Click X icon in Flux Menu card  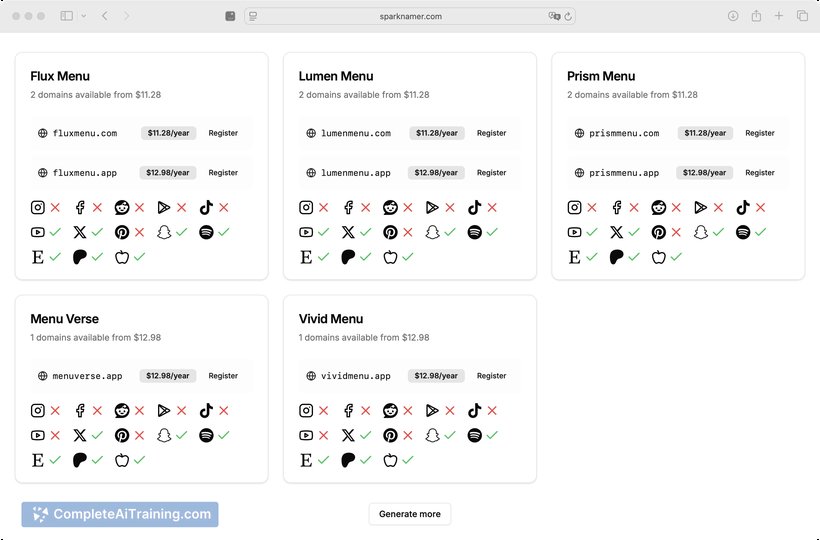(80, 232)
